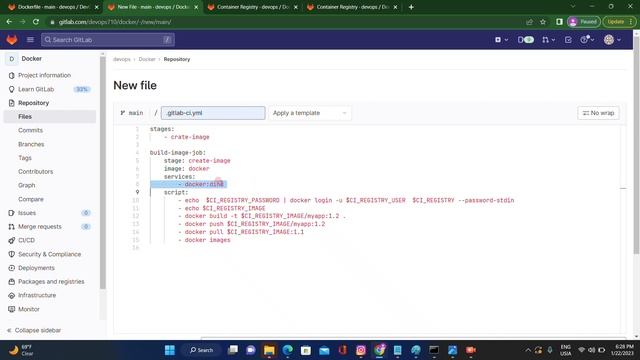Click the devops breadcrumb link
The width and height of the screenshot is (640, 360).
coord(122,59)
